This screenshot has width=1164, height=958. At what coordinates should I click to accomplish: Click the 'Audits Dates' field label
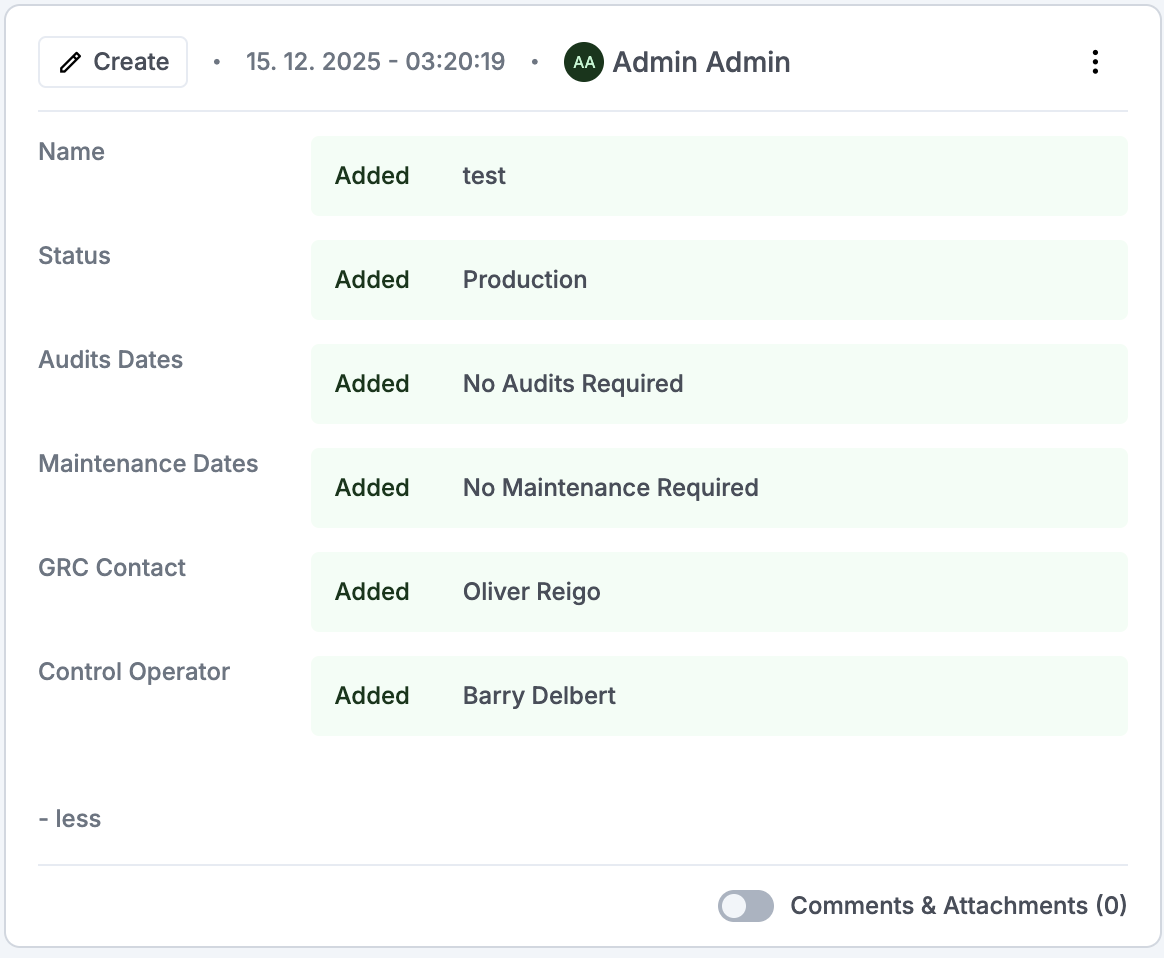[111, 360]
